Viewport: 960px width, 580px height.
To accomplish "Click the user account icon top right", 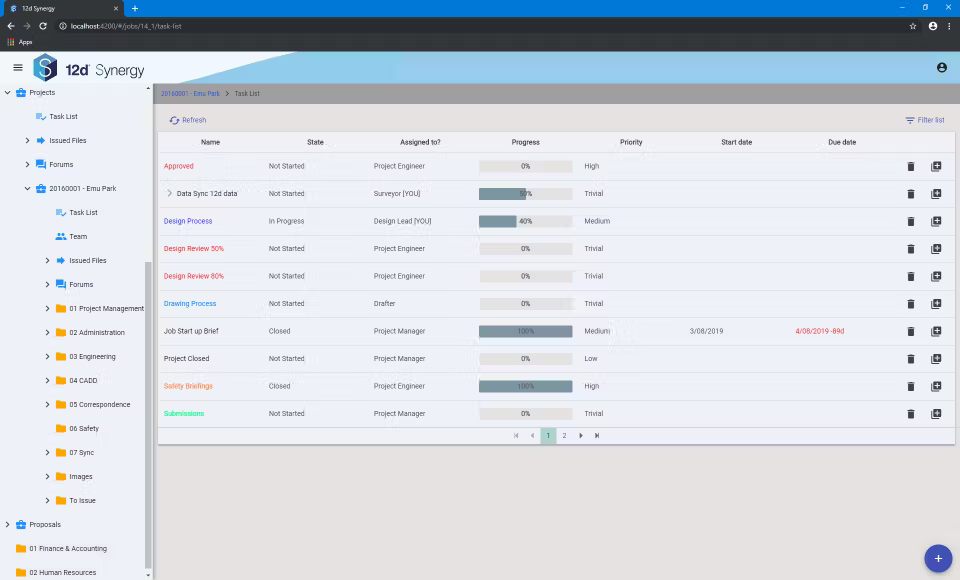I will (x=941, y=67).
